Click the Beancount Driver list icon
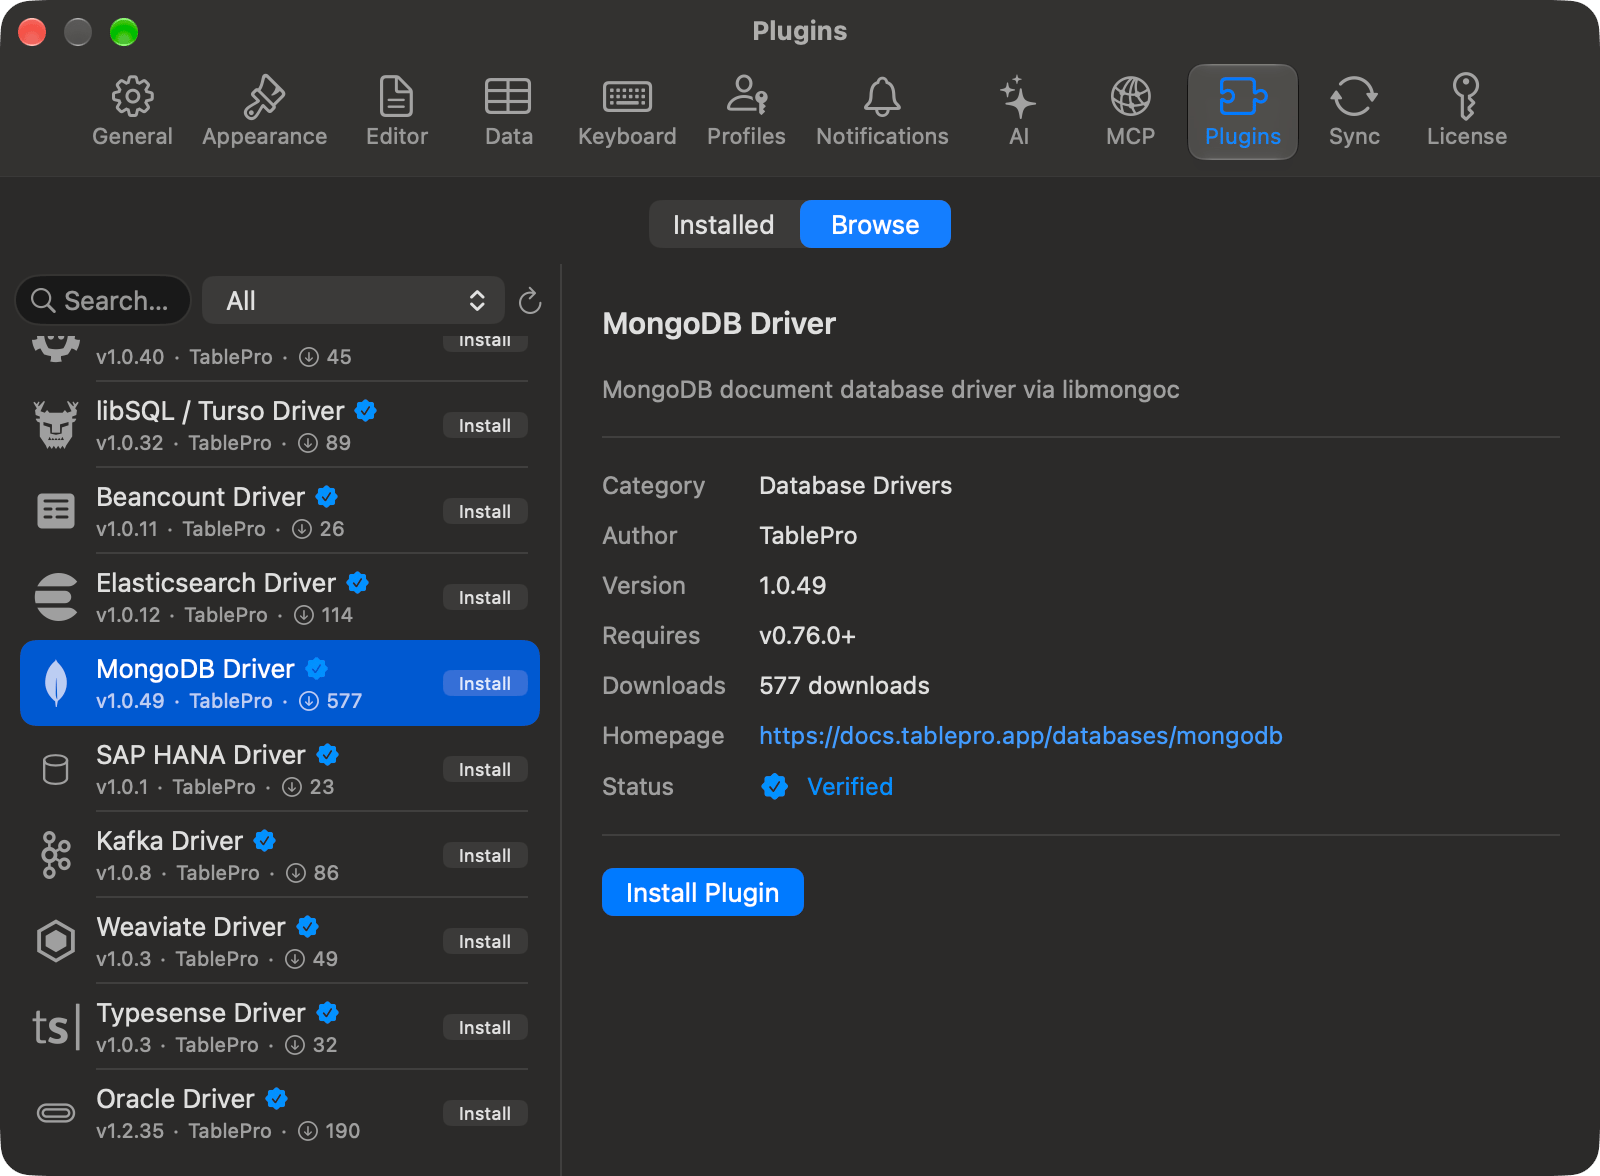Image resolution: width=1600 pixels, height=1176 pixels. coord(56,511)
